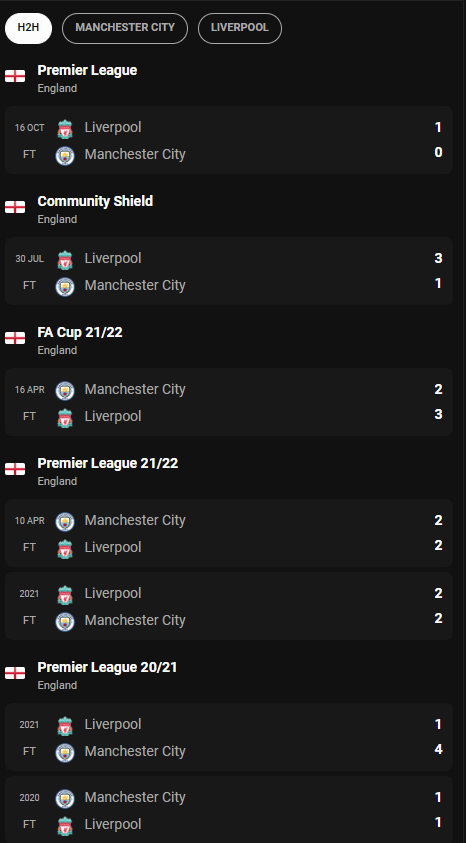
Task: Click Liverpool crest in 16 OCT match
Action: pos(65,129)
